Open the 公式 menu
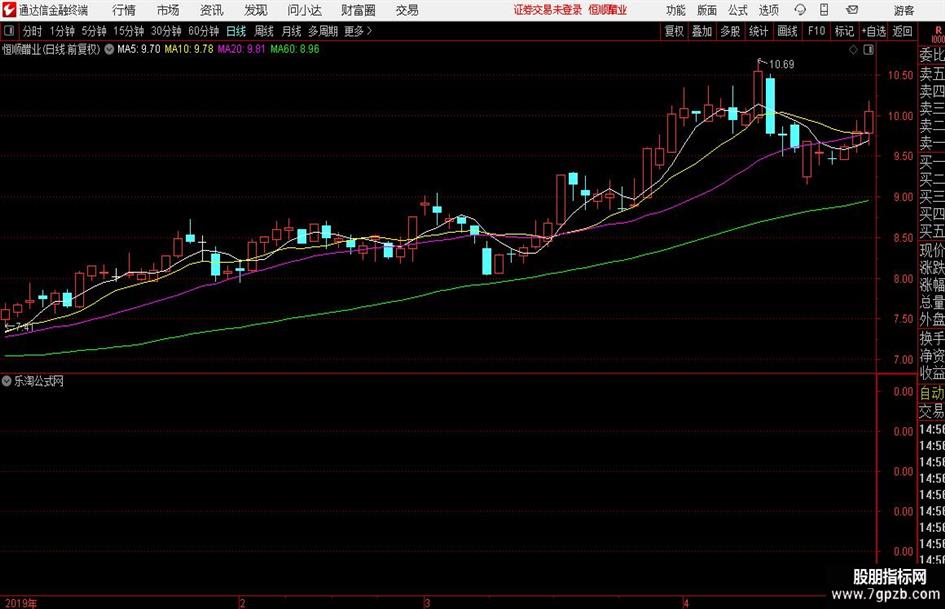 pos(737,10)
